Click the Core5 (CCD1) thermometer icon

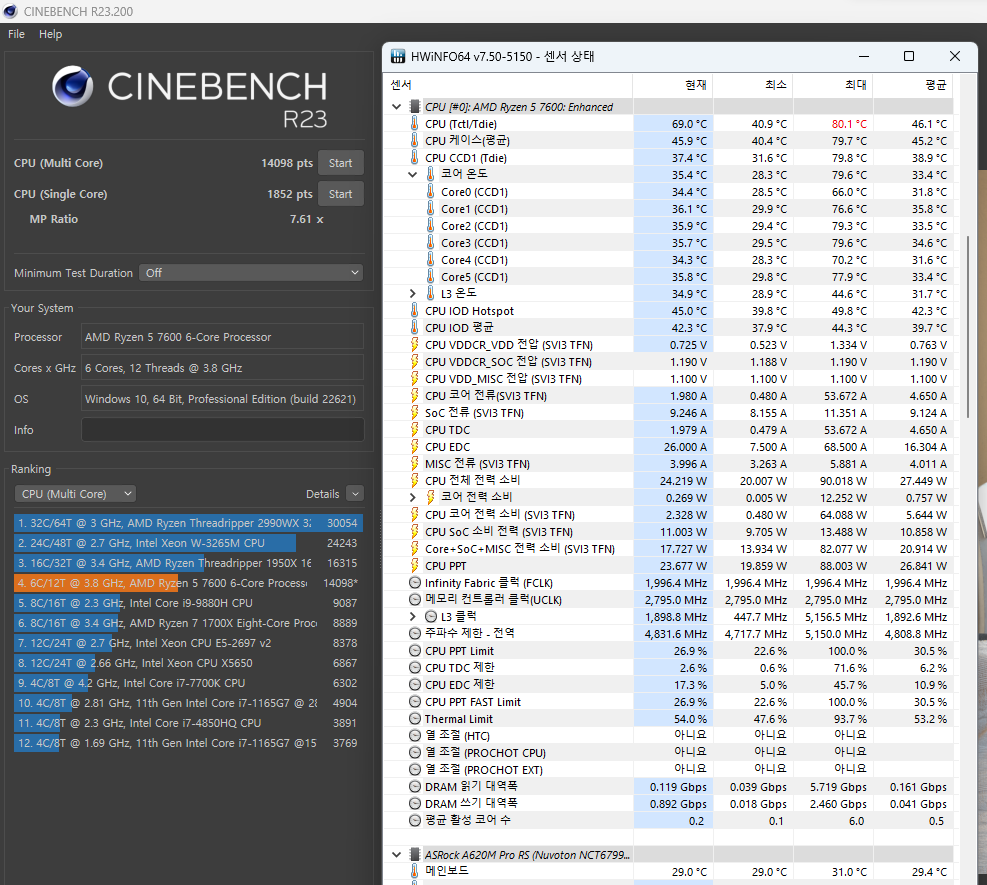click(431, 276)
